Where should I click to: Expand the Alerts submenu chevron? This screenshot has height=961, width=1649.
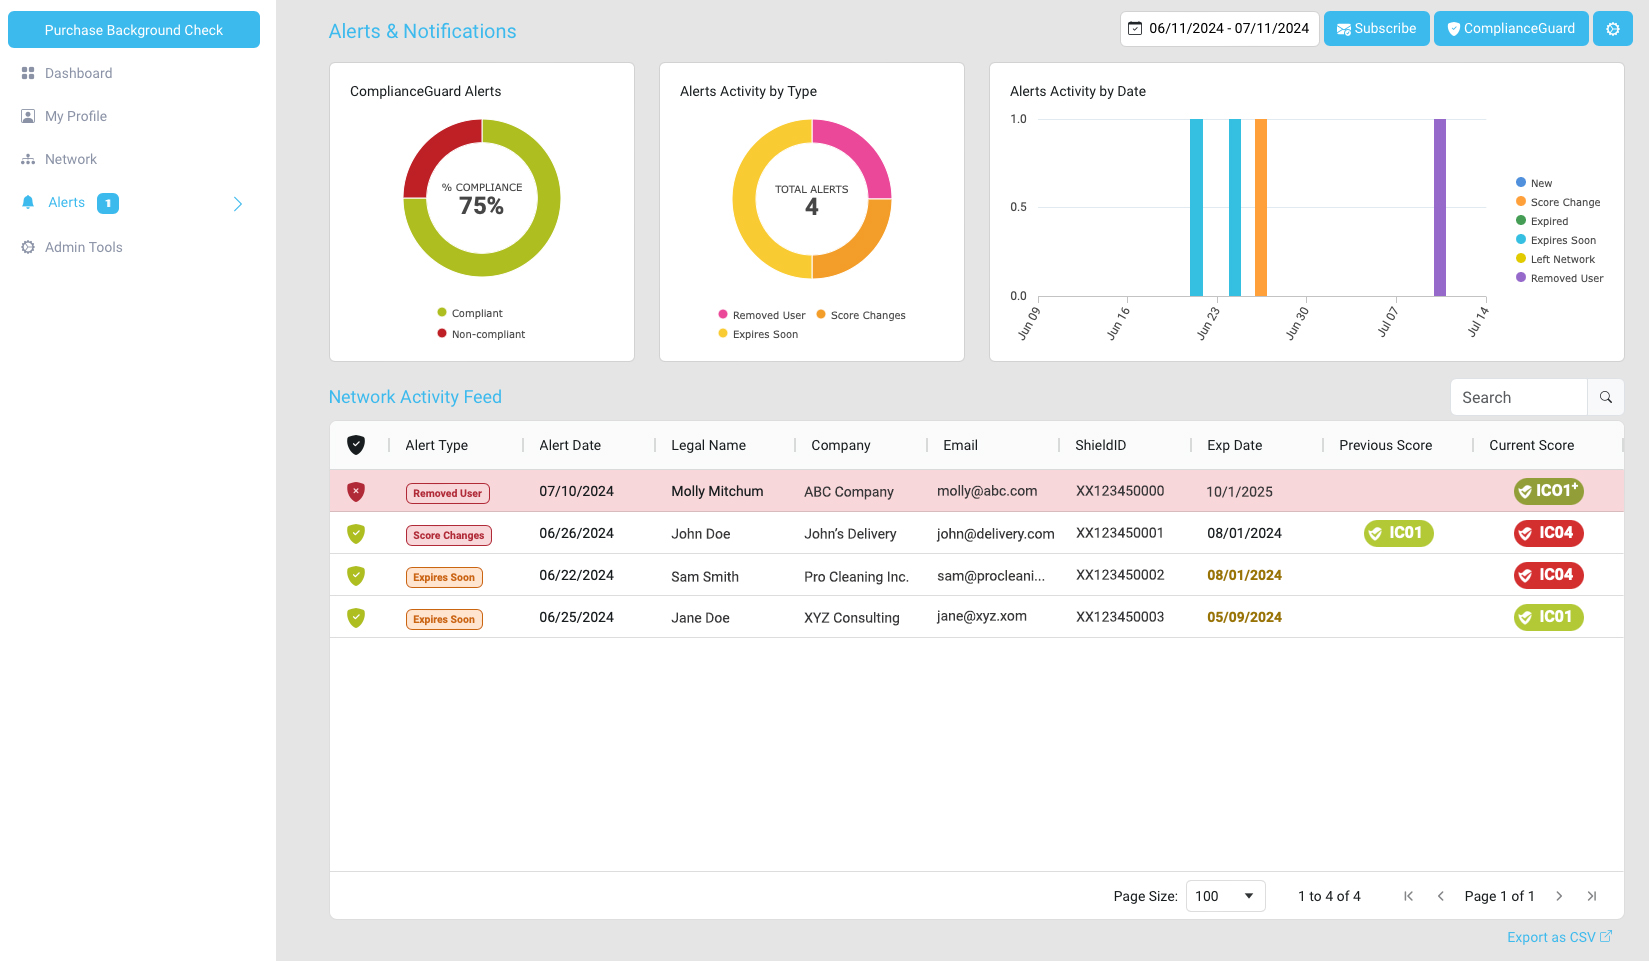click(238, 204)
